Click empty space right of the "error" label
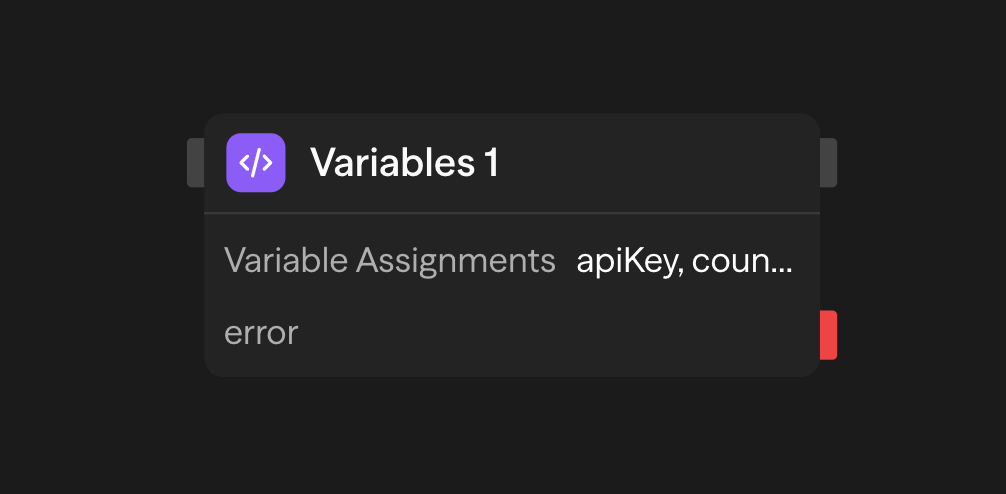 tap(550, 332)
